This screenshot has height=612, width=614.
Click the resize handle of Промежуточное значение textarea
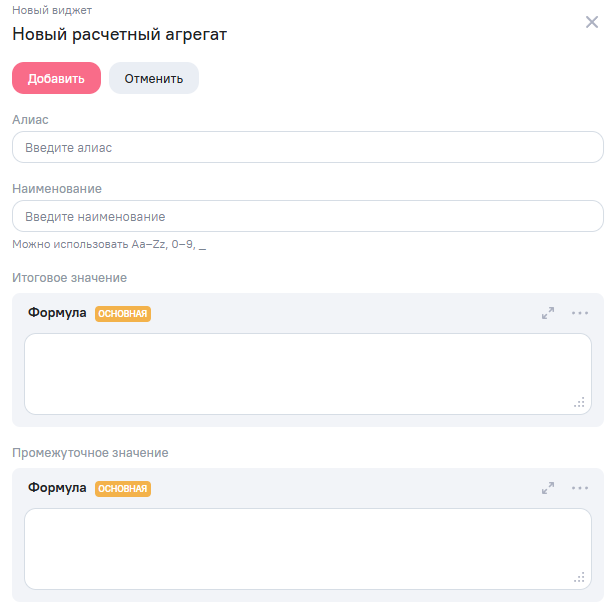pos(579,578)
